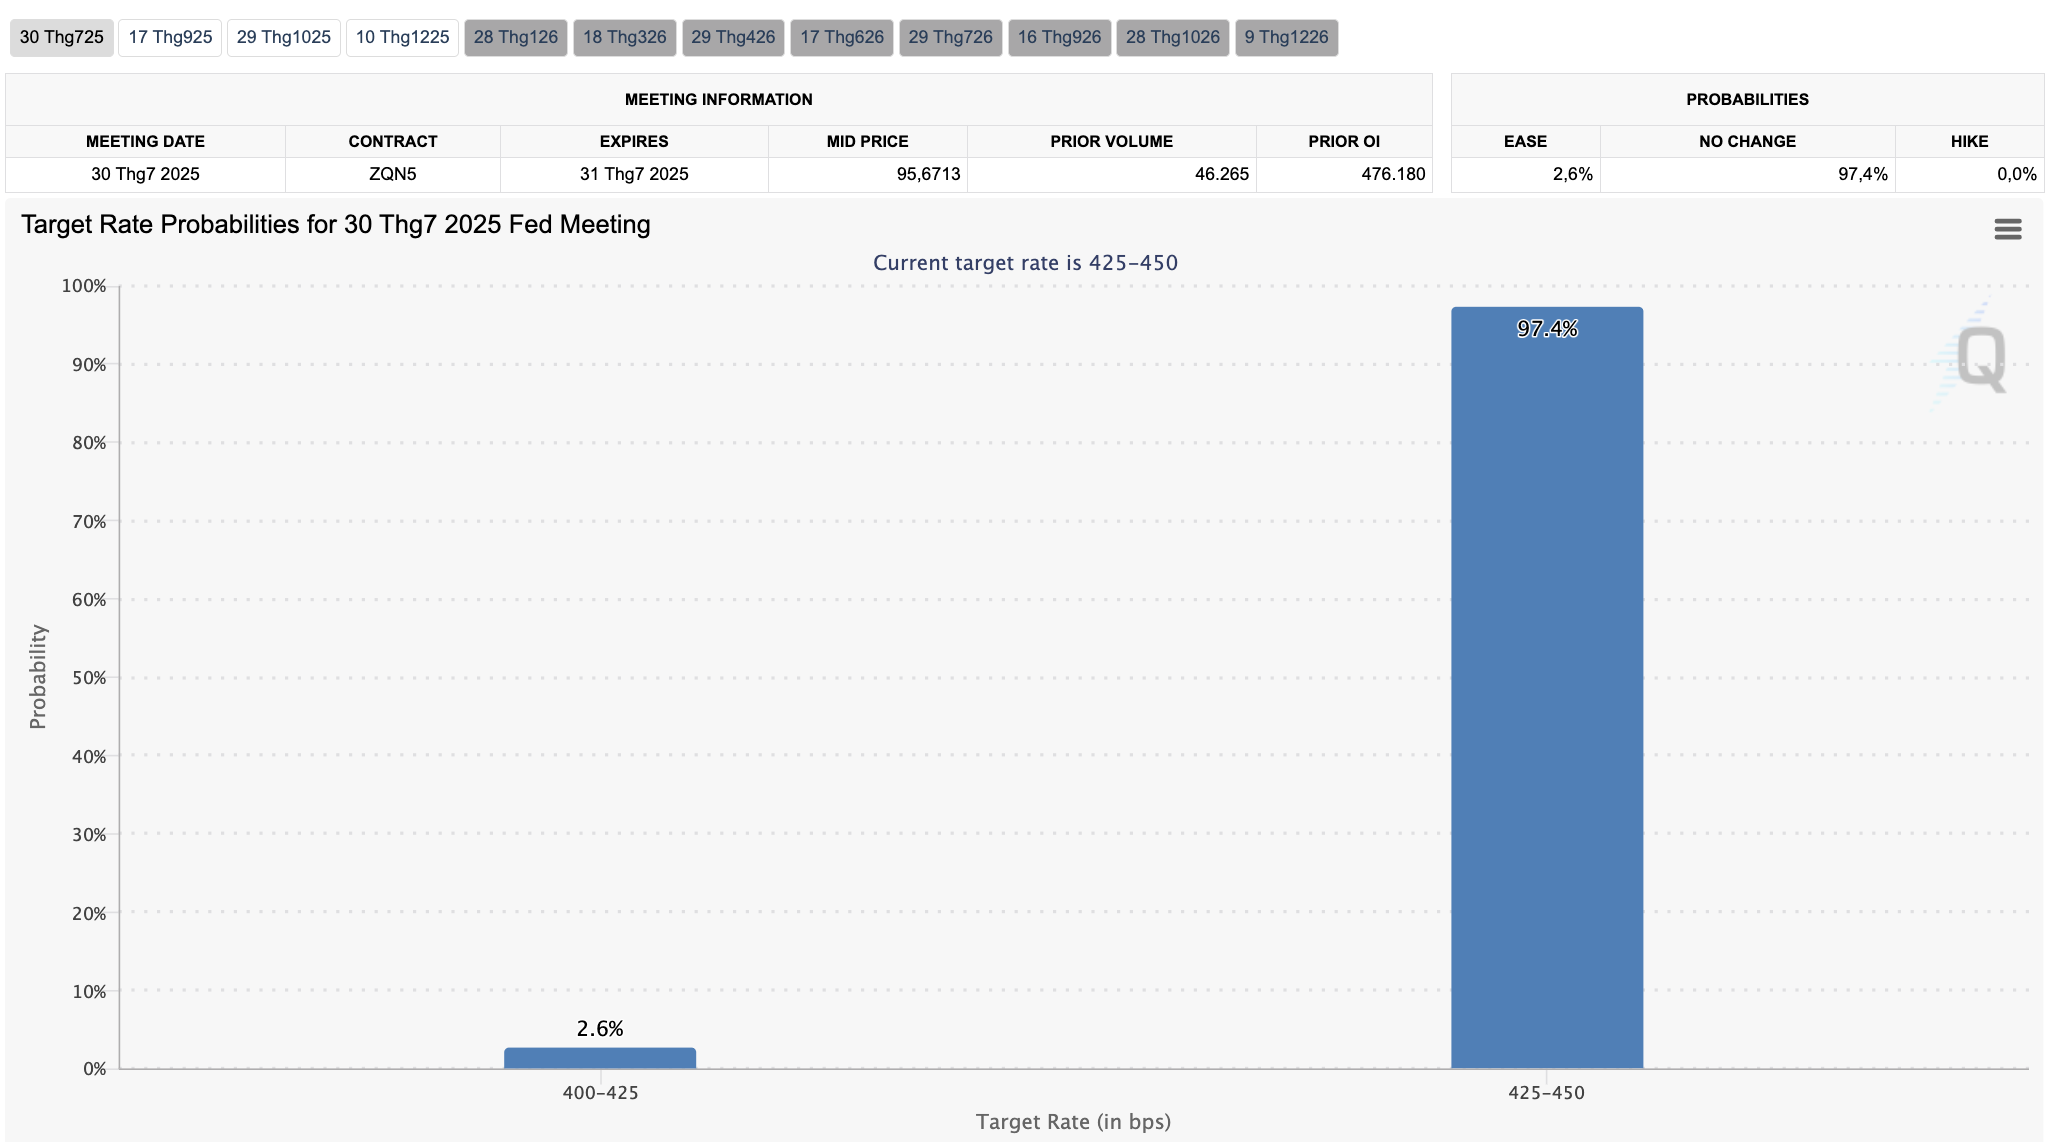The height and width of the screenshot is (1142, 2060).
Task: Open the 16 Thg926 meeting tab
Action: [x=1059, y=38]
